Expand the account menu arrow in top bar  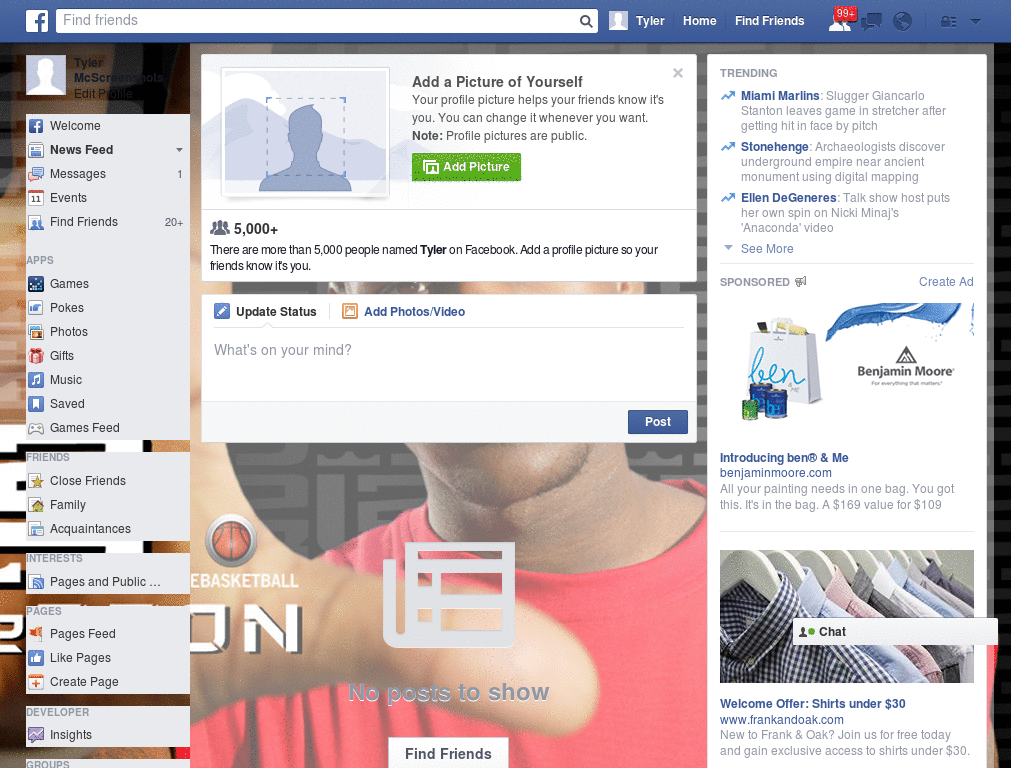point(976,22)
